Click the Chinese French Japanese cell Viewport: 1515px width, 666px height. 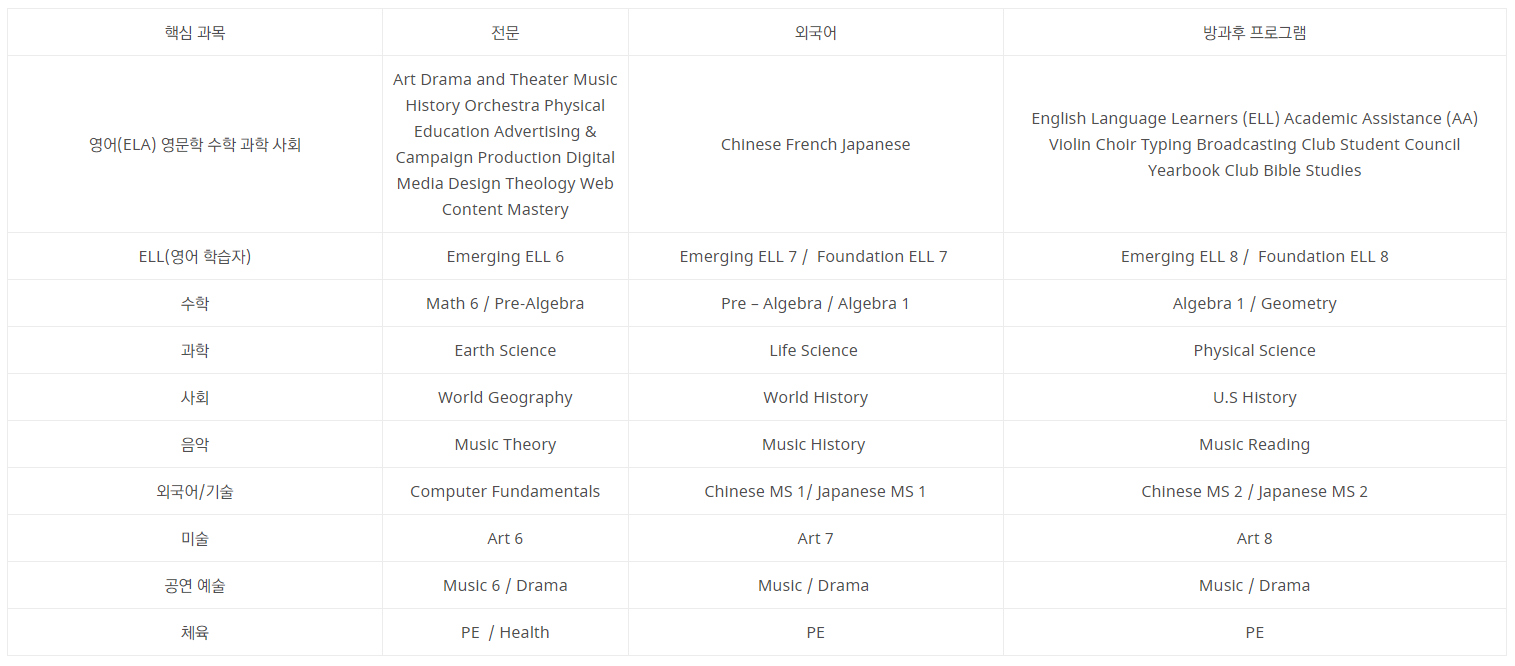point(816,144)
